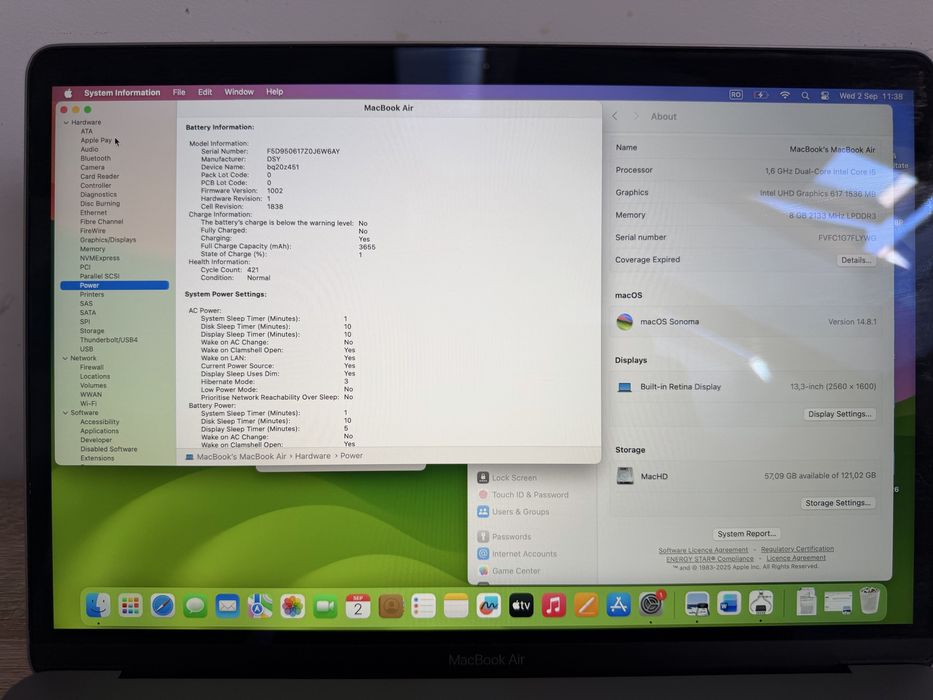Image resolution: width=933 pixels, height=700 pixels.
Task: Click the Details button for Coverage Expired
Action: point(856,260)
